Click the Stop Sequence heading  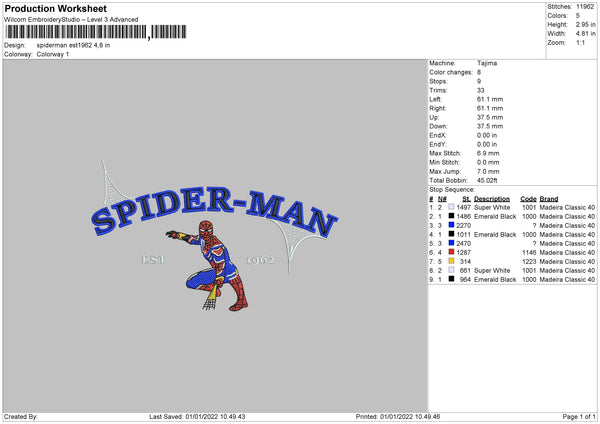click(x=452, y=190)
